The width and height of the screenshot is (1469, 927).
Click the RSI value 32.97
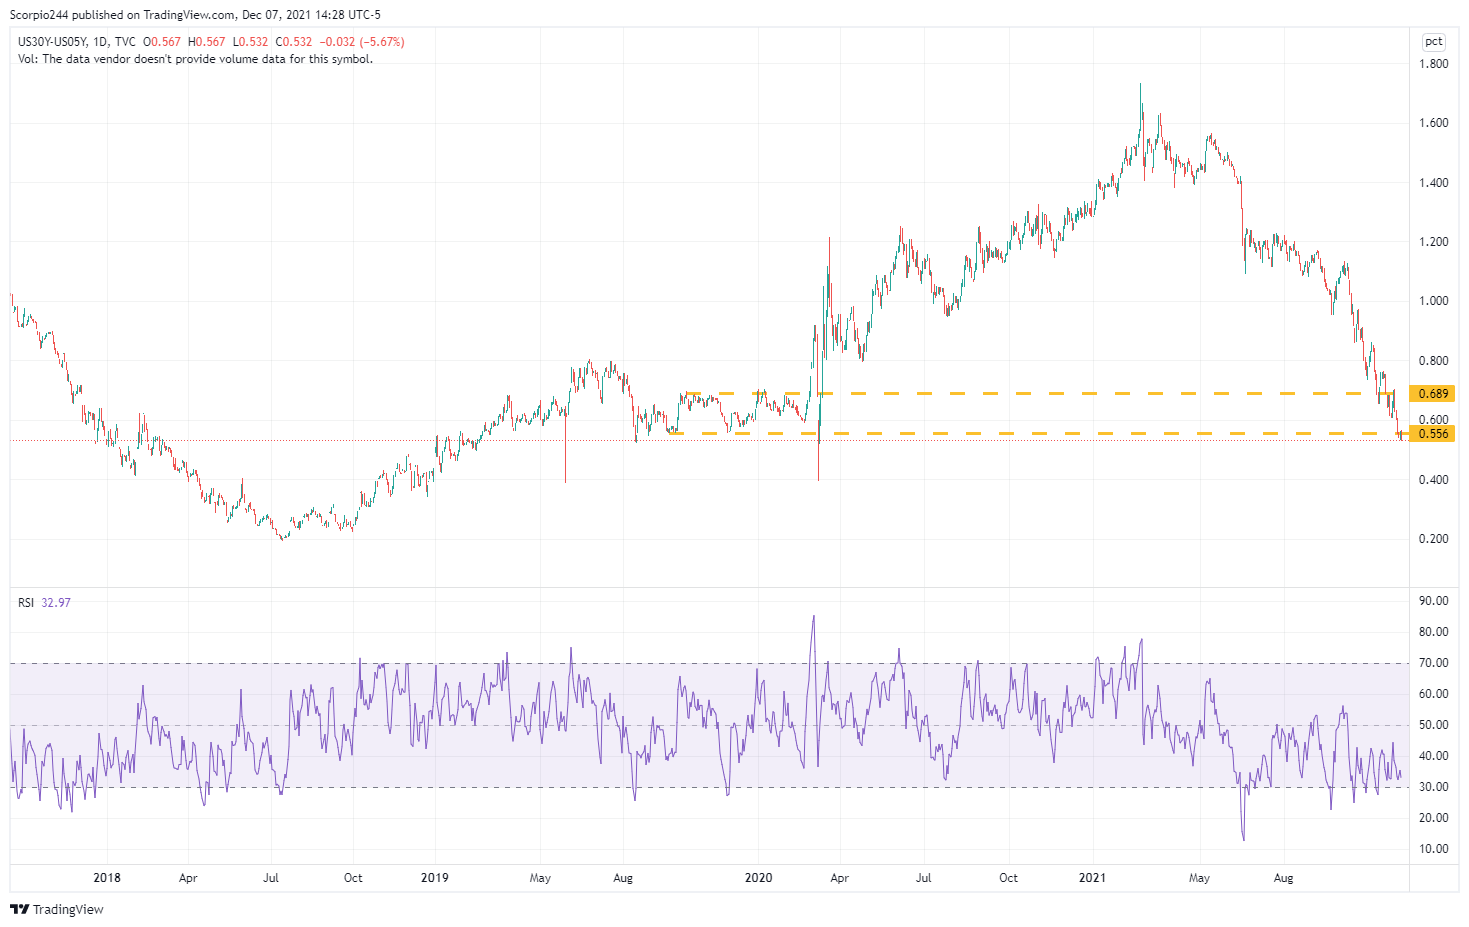click(56, 603)
